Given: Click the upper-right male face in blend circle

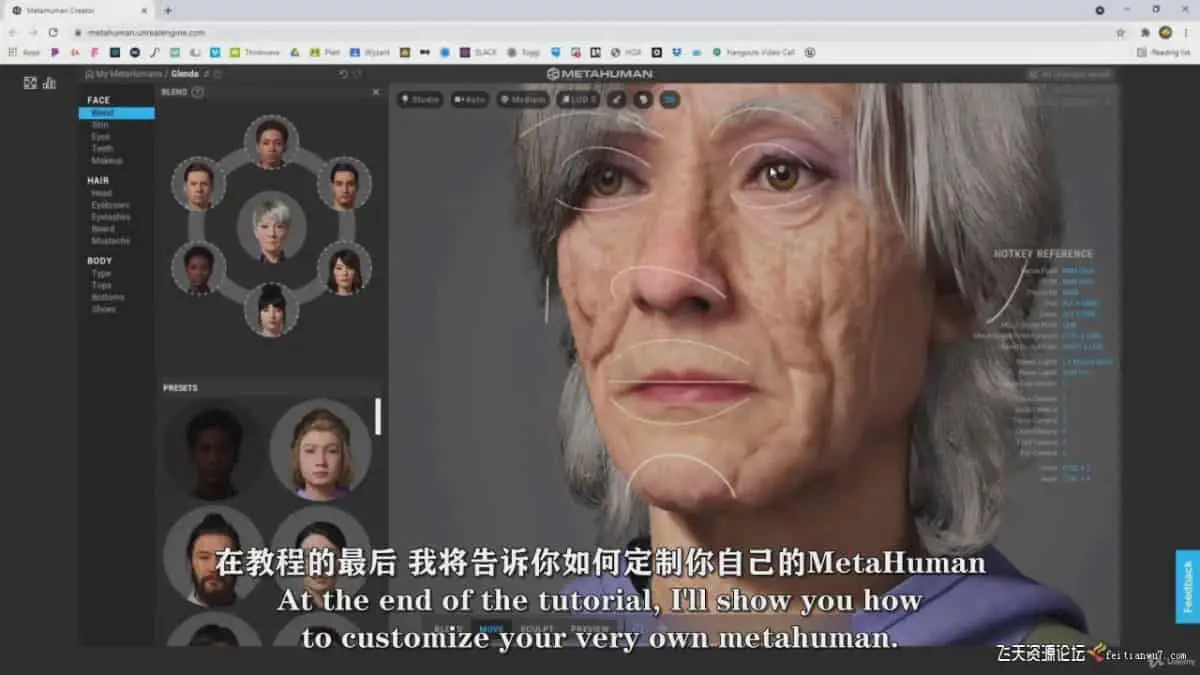Looking at the screenshot, I should tap(344, 184).
